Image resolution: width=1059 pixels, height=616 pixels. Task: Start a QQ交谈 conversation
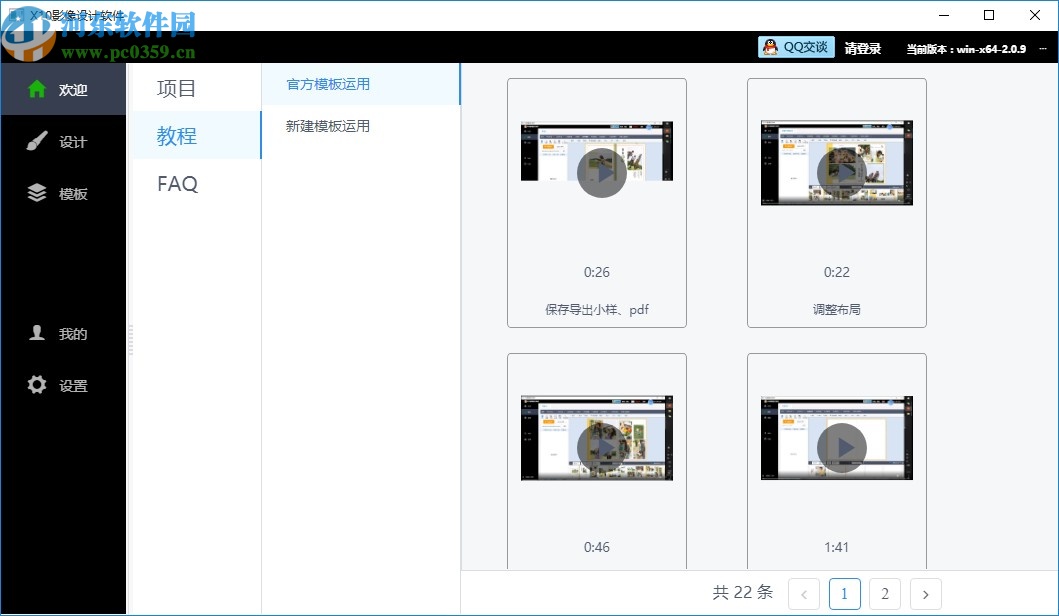796,47
